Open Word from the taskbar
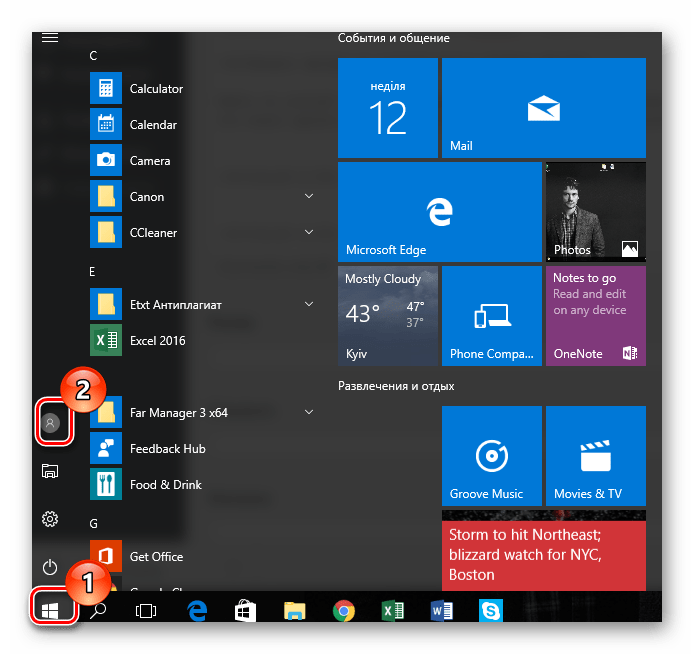694x654 pixels. [x=441, y=611]
